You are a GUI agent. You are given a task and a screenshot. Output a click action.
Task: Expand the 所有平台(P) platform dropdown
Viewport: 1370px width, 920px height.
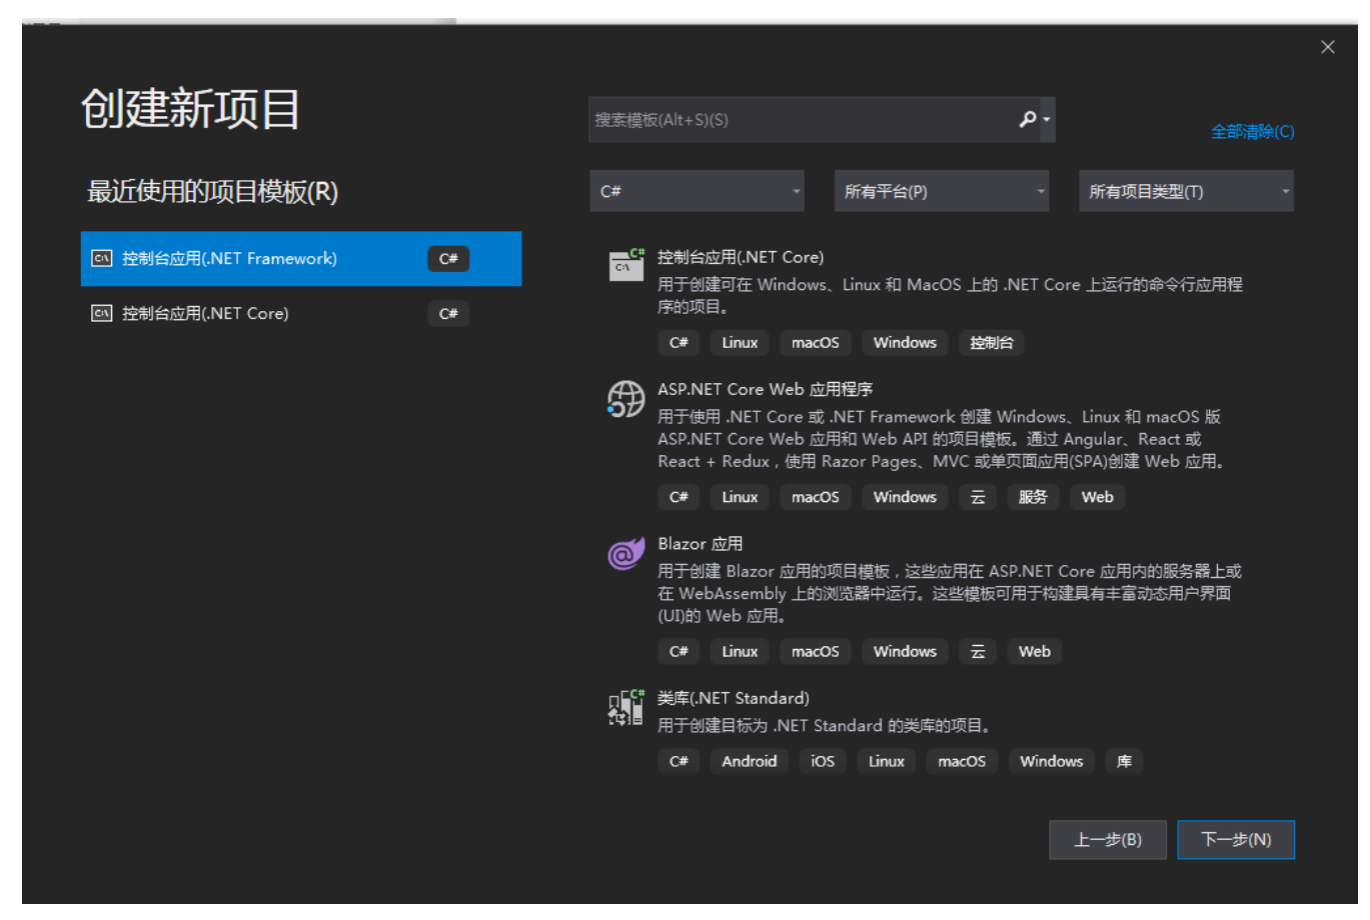(942, 191)
